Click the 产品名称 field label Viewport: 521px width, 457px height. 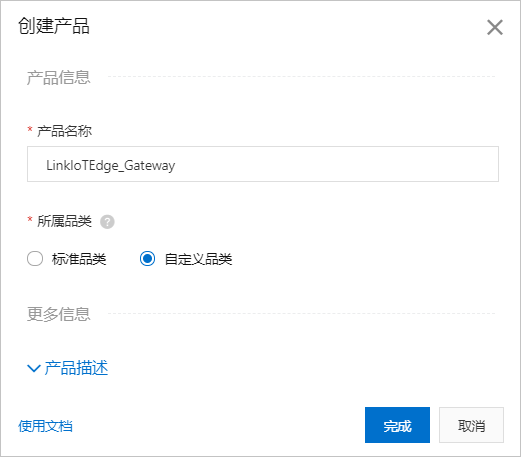tap(64, 131)
